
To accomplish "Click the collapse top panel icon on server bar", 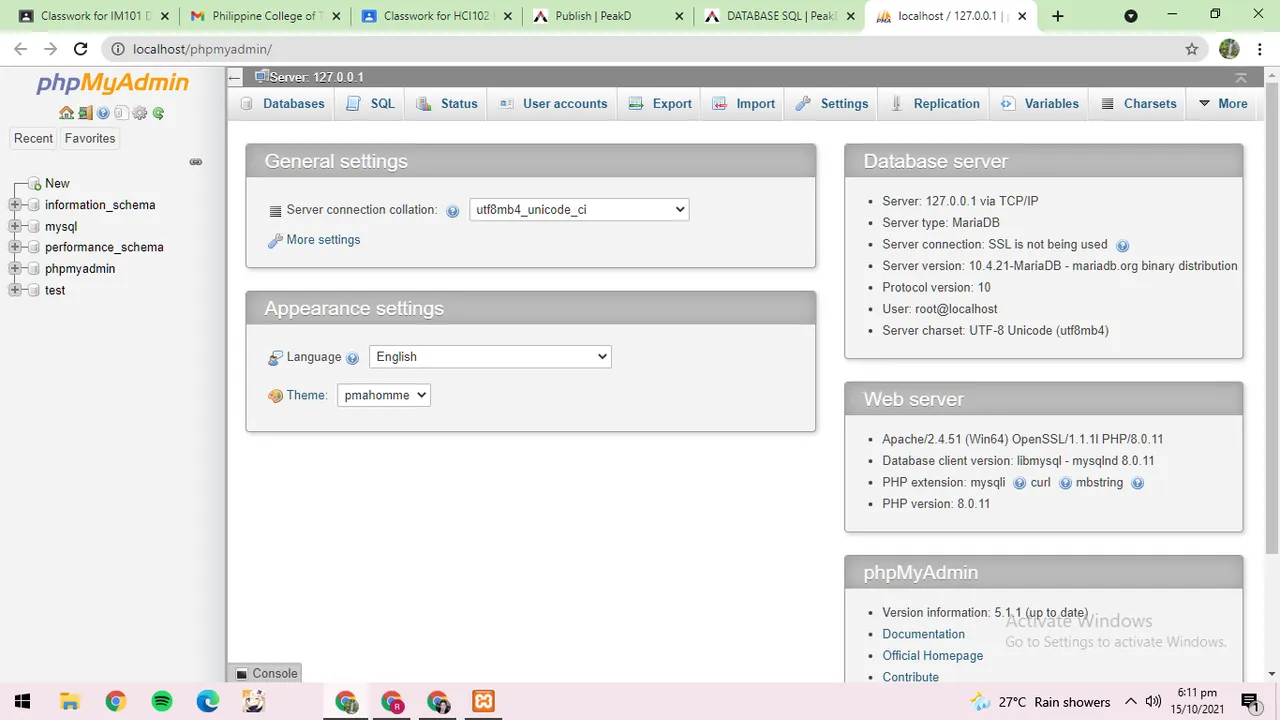I will [1241, 78].
